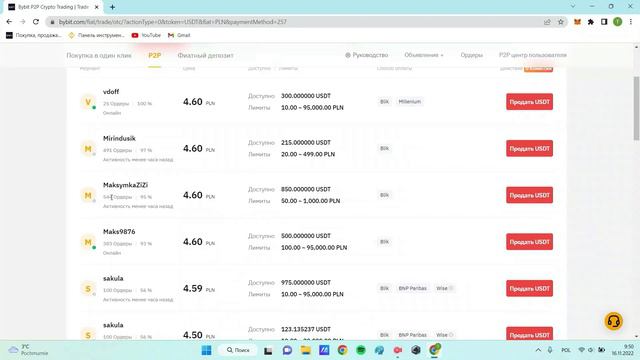Open MaksymkaZiZi advertiser profile name
Screen dimensions: 640x360
coord(125,185)
